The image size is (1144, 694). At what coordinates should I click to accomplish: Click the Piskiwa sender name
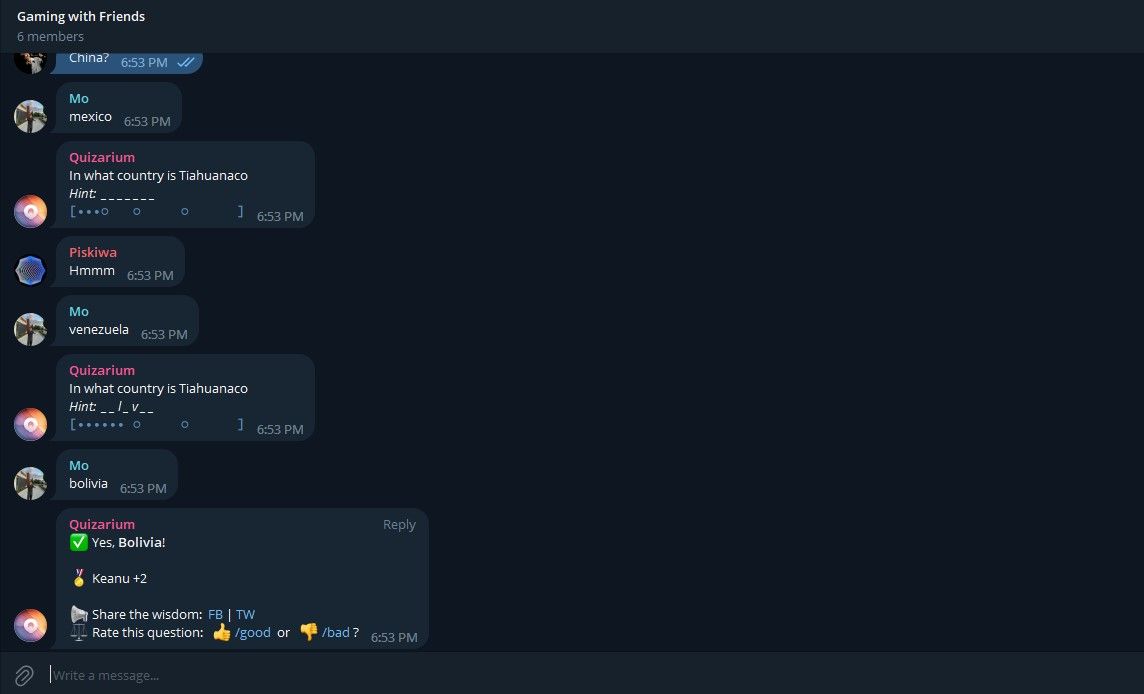pyautogui.click(x=93, y=252)
